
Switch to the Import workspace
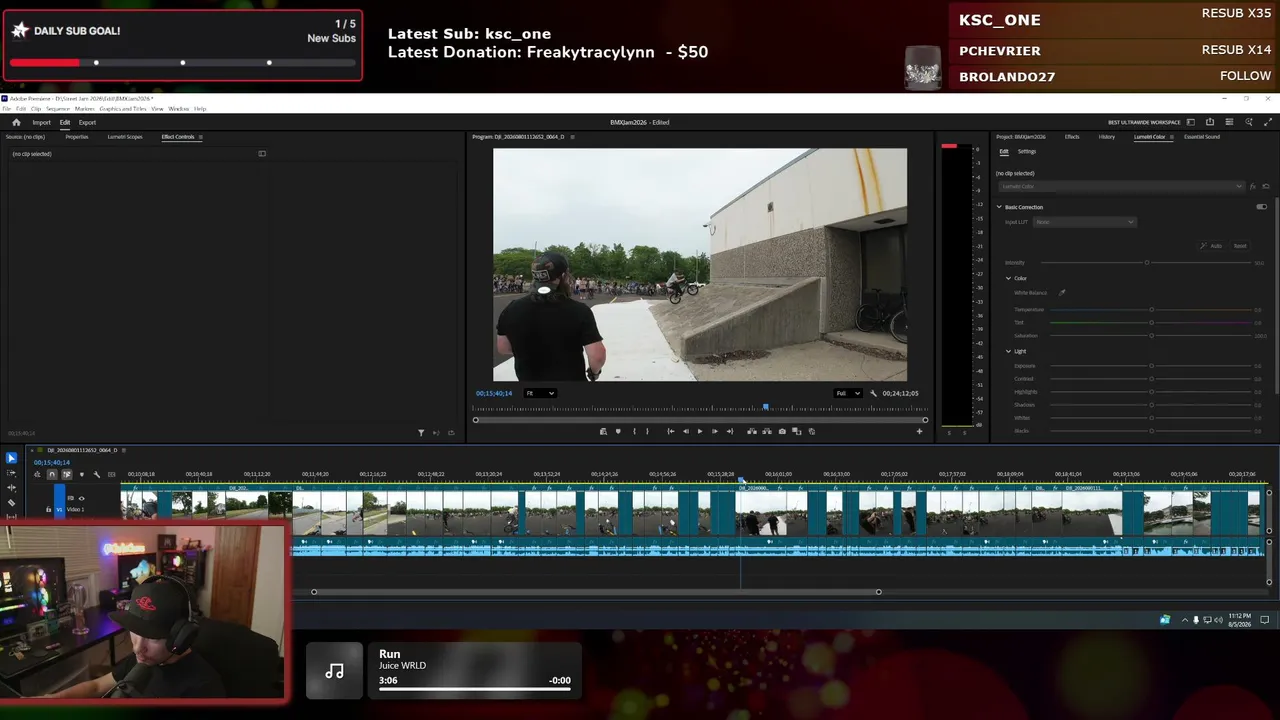[41, 122]
